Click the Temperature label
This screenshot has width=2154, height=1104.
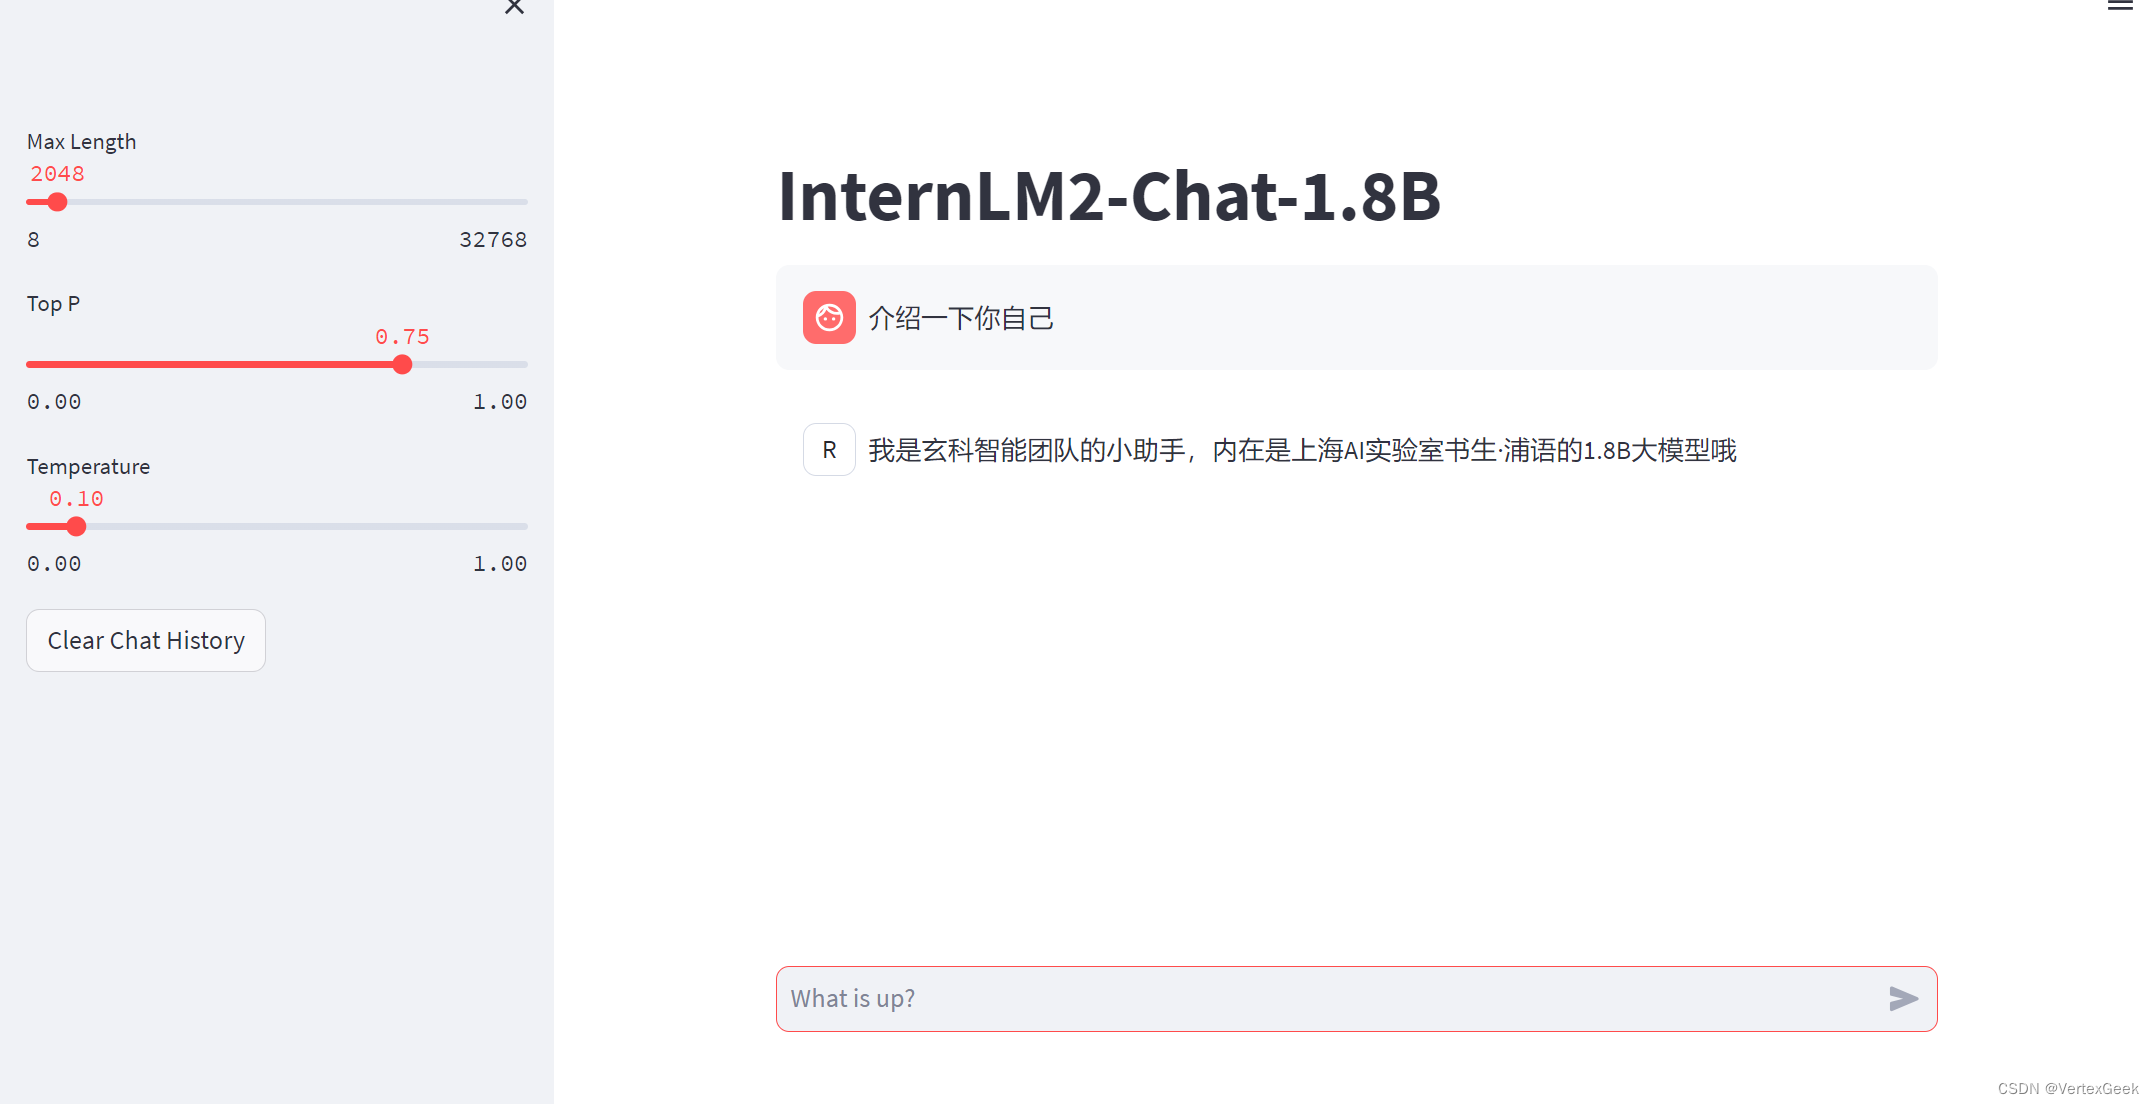[88, 467]
